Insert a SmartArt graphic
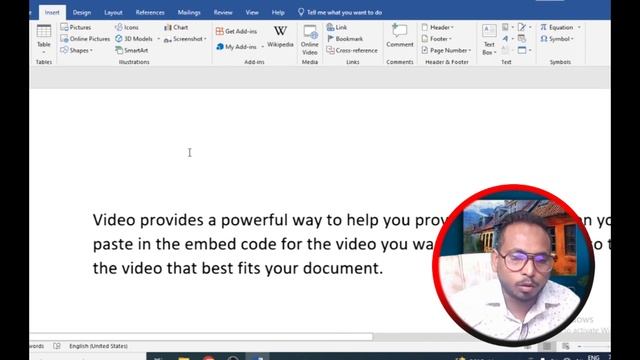The height and width of the screenshot is (360, 640). click(131, 50)
